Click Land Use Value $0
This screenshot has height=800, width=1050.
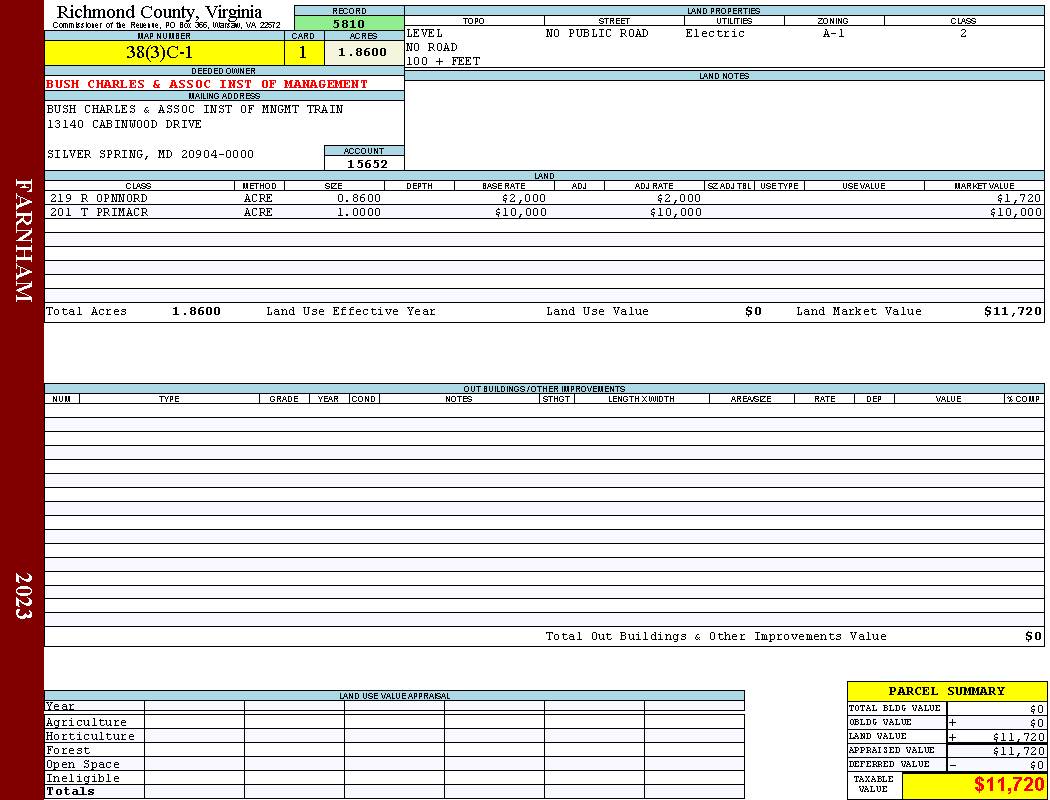[753, 311]
